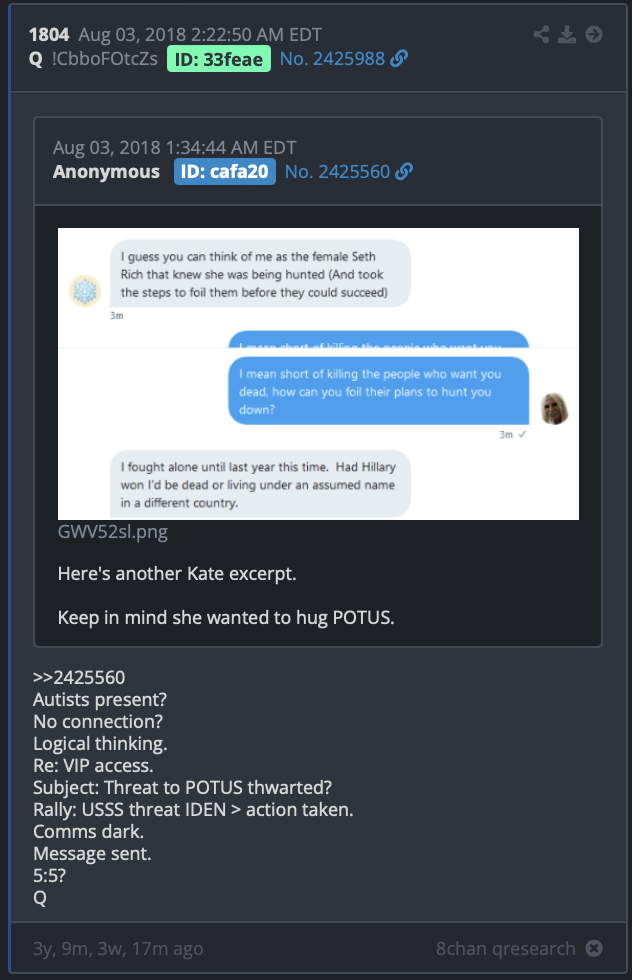Download post using the download icon

point(567,34)
